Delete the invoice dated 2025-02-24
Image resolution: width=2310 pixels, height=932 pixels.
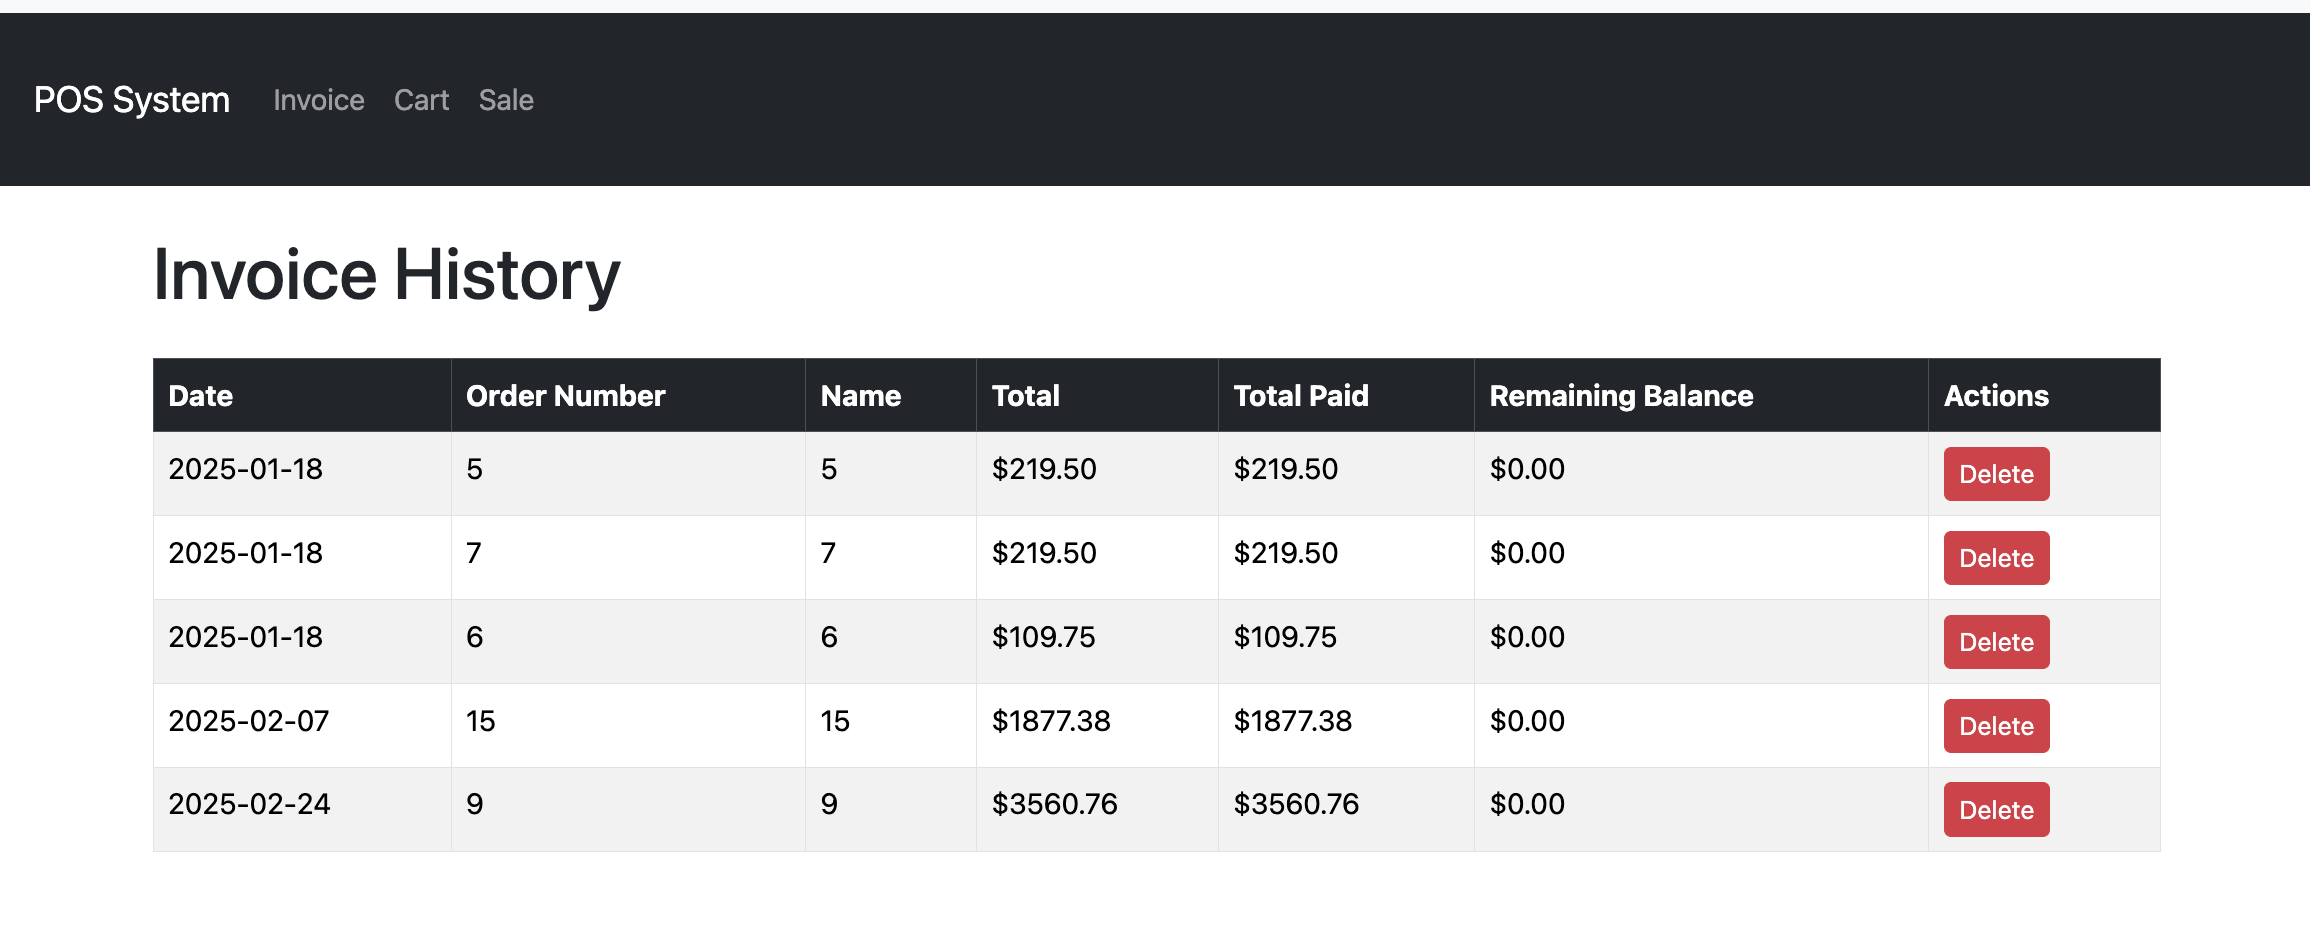(1996, 810)
